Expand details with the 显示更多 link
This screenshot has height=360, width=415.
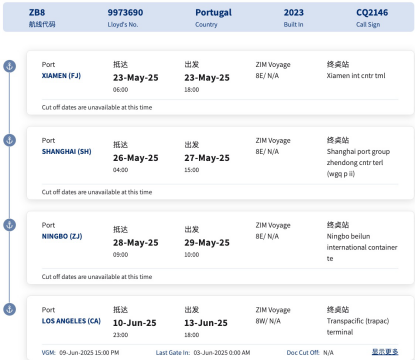pyautogui.click(x=385, y=352)
